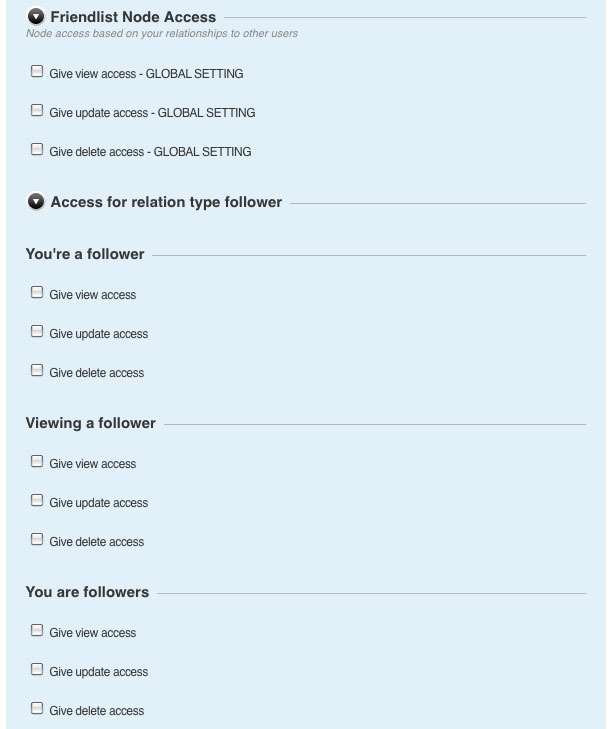
Task: Enable view access under You're a follower
Action: tap(37, 293)
